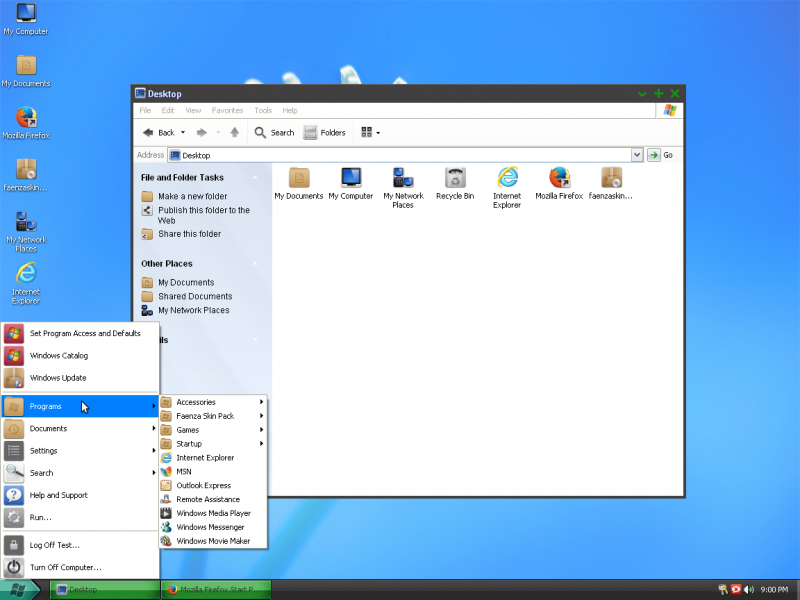The width and height of the screenshot is (800, 600).
Task: Select My Network Places in Desktop window
Action: [403, 188]
